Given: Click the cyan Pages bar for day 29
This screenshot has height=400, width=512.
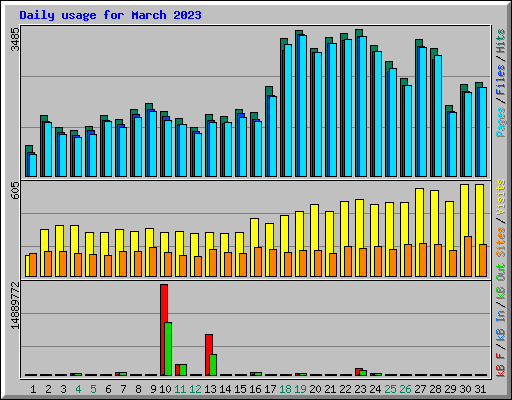Looking at the screenshot, I should (453, 144).
